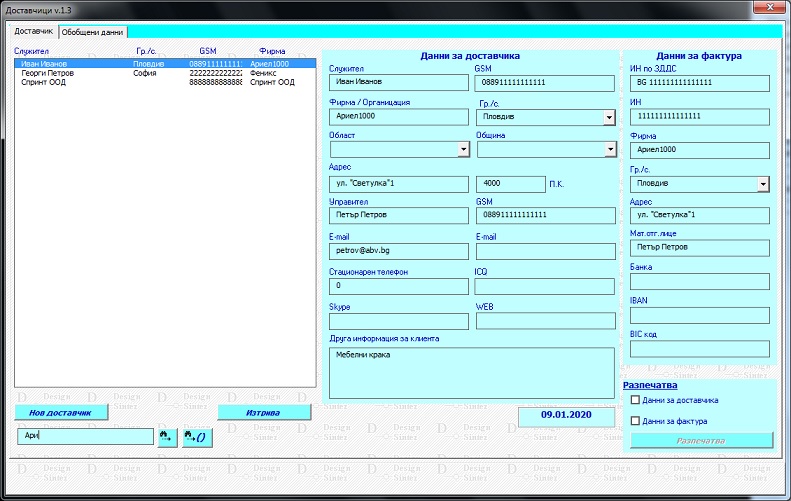
Task: Click the search field containing 'Ари'
Action: click(x=84, y=436)
